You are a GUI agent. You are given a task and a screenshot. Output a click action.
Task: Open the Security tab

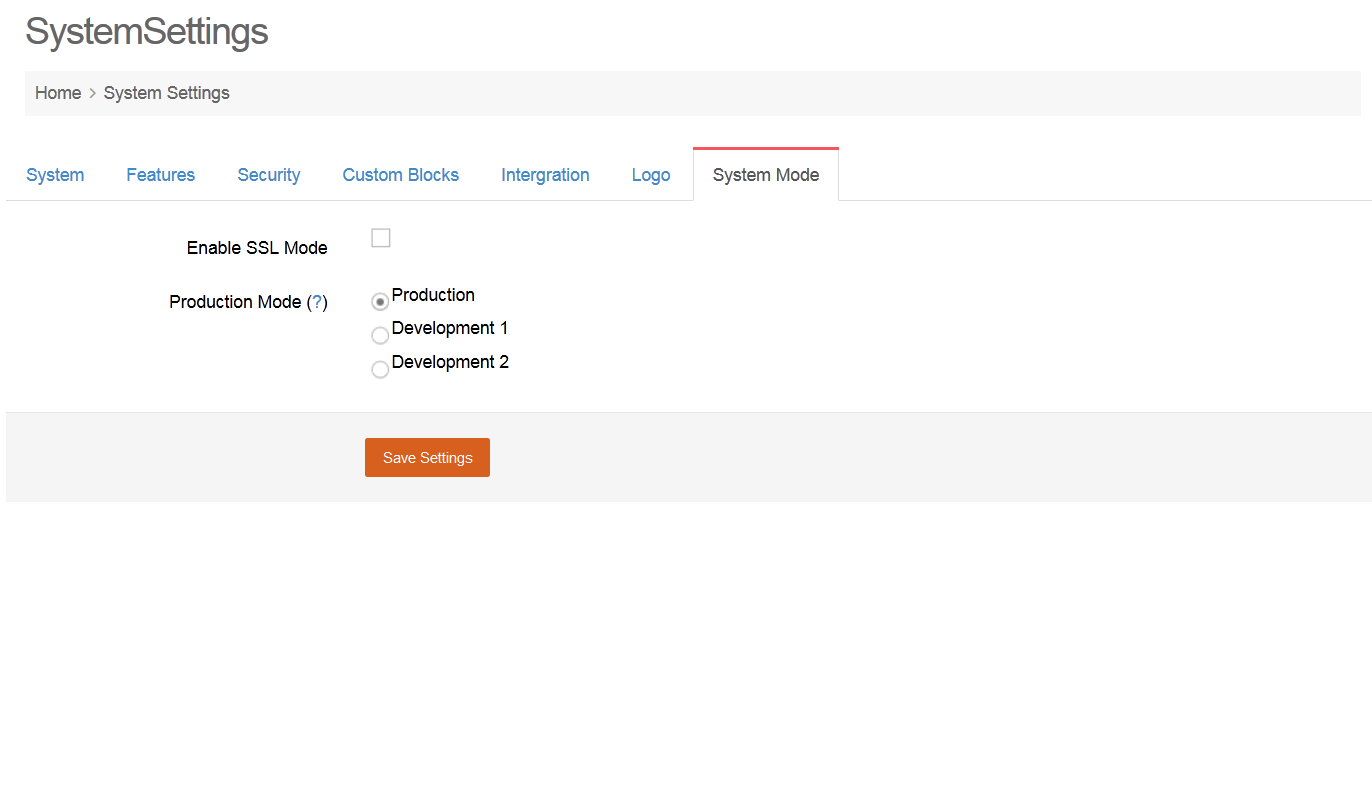268,175
